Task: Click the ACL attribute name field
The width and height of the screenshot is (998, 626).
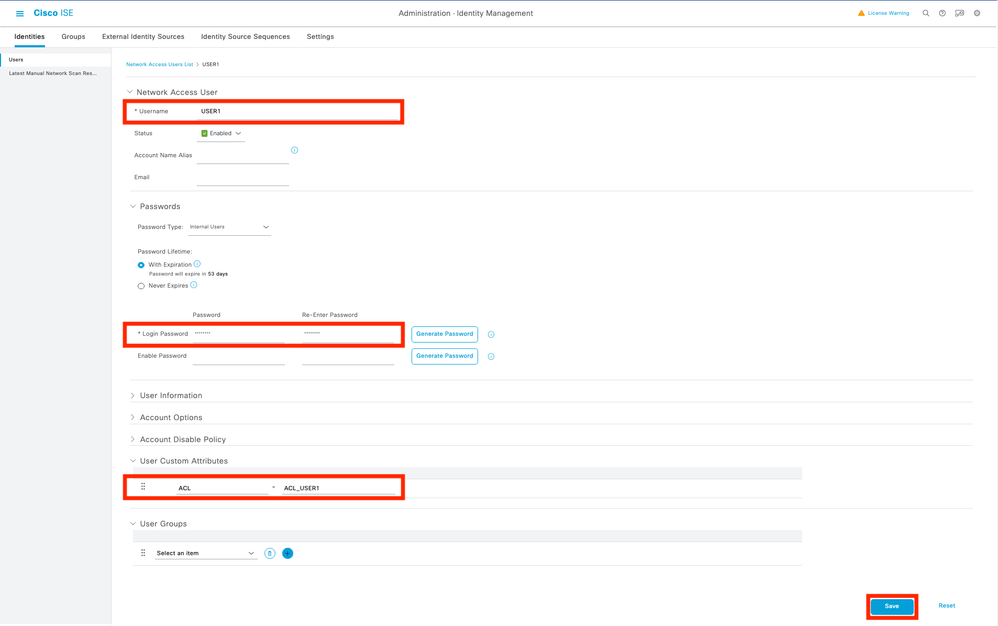Action: pyautogui.click(x=223, y=488)
